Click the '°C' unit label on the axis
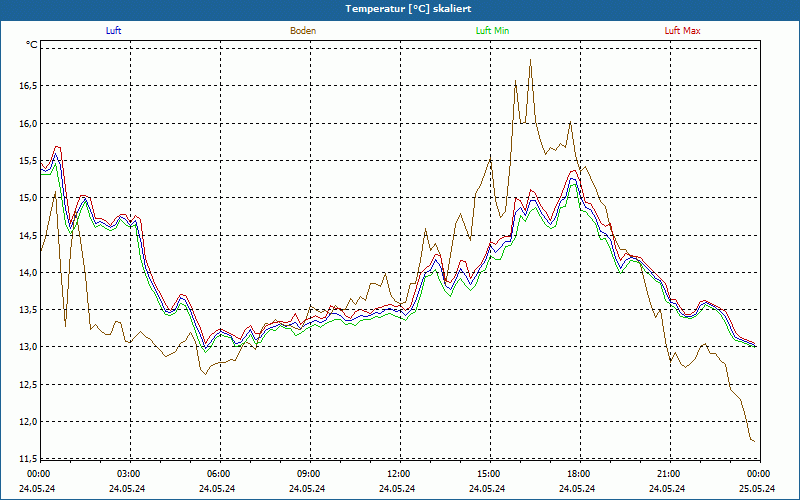Viewport: 800px width, 500px height. pyautogui.click(x=32, y=45)
